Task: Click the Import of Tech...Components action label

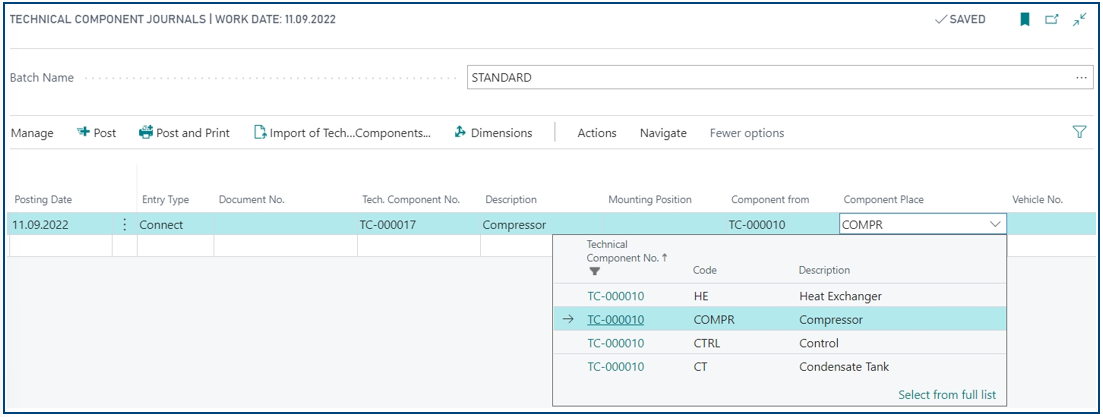Action: click(350, 133)
